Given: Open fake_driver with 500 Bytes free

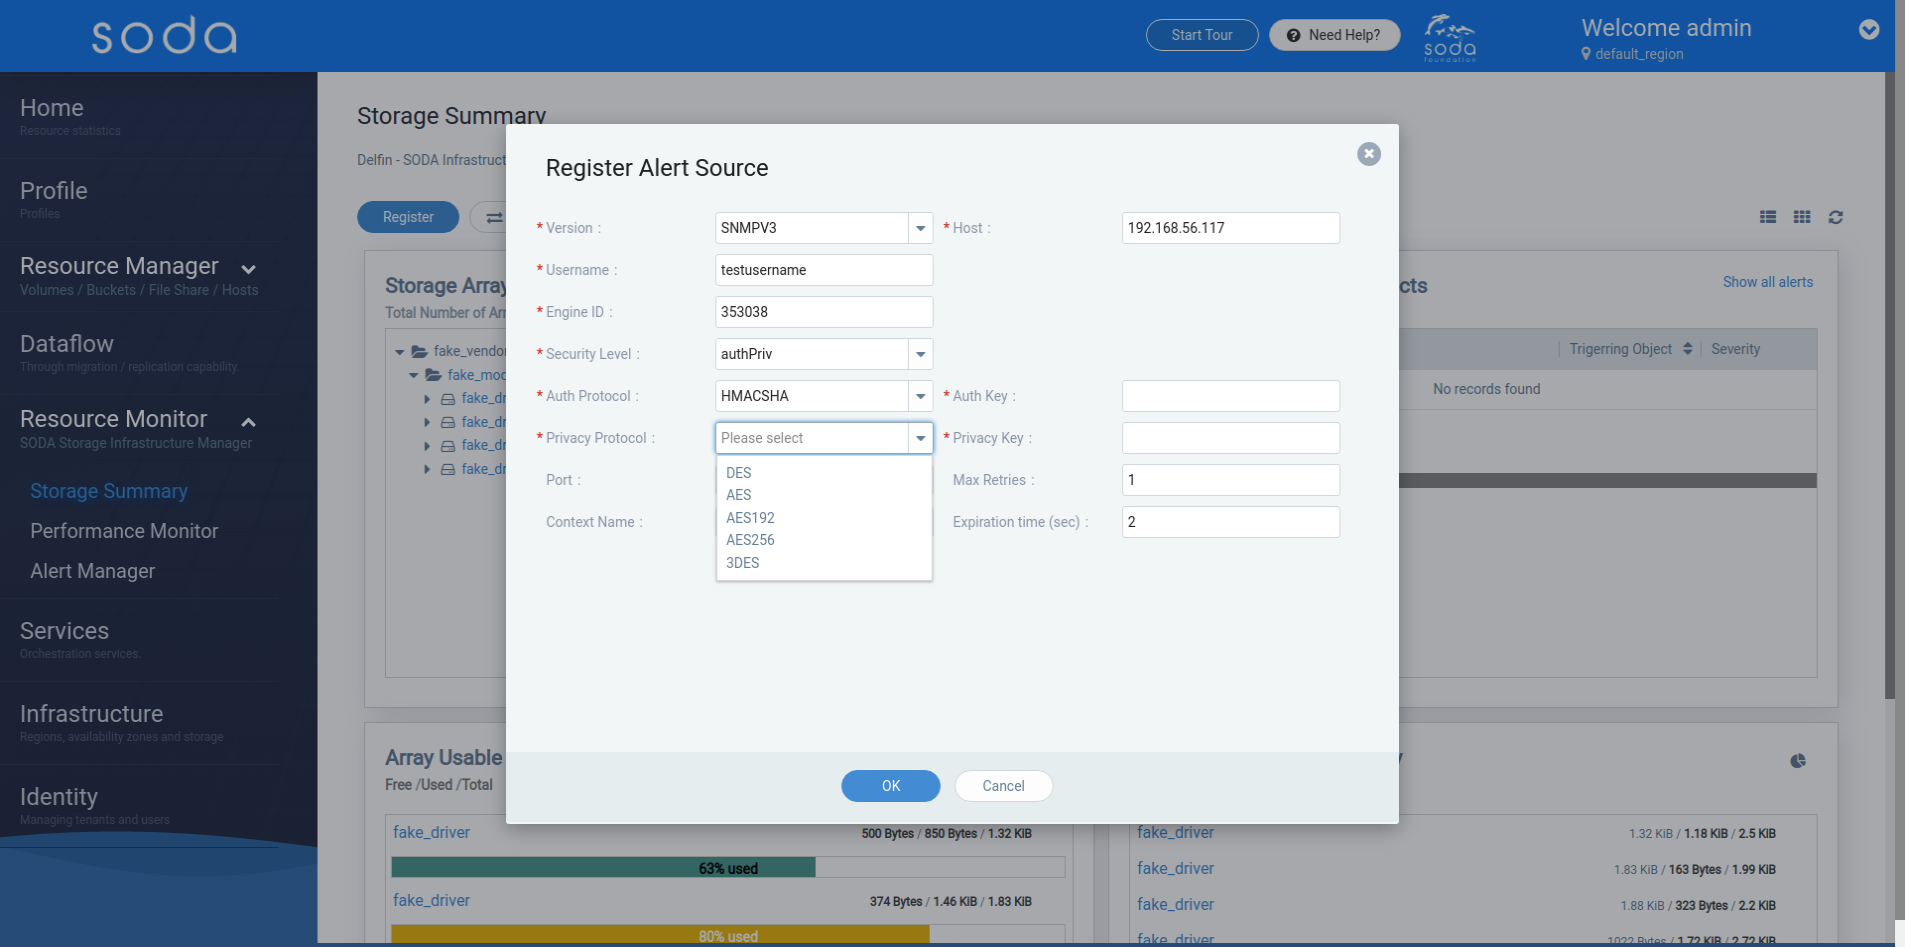Looking at the screenshot, I should [x=431, y=832].
